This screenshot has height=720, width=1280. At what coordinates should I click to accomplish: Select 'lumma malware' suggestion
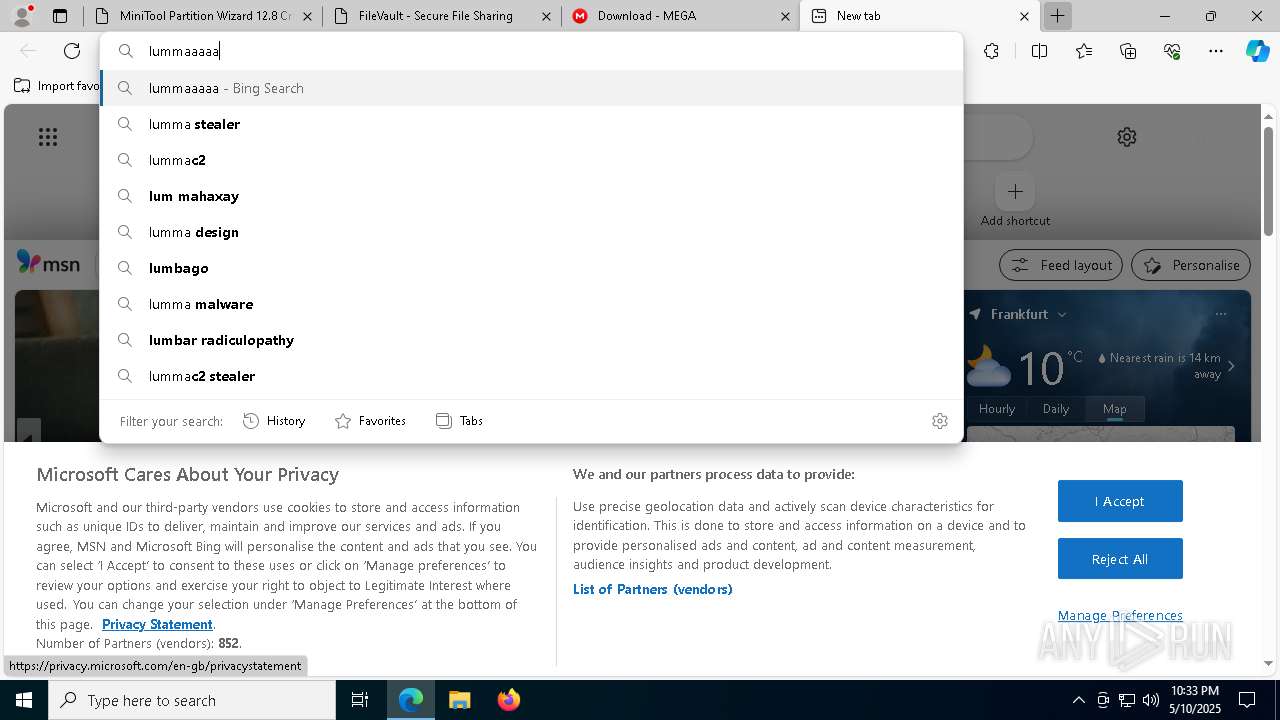[531, 304]
